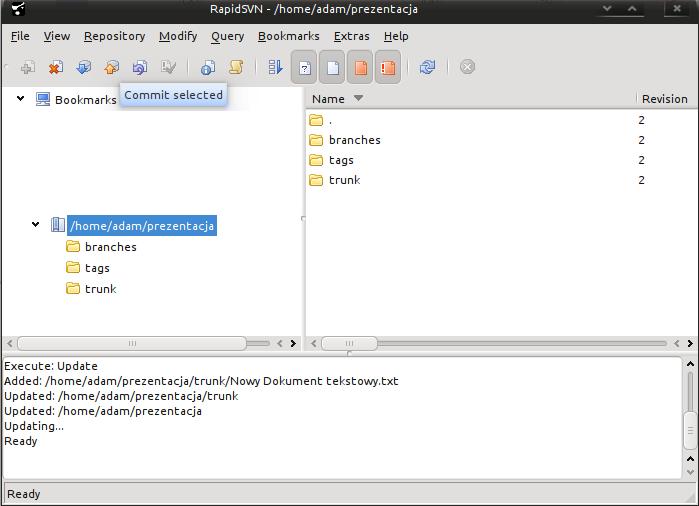Click the 'Execute: Update' log line
The height and width of the screenshot is (506, 699).
51,366
